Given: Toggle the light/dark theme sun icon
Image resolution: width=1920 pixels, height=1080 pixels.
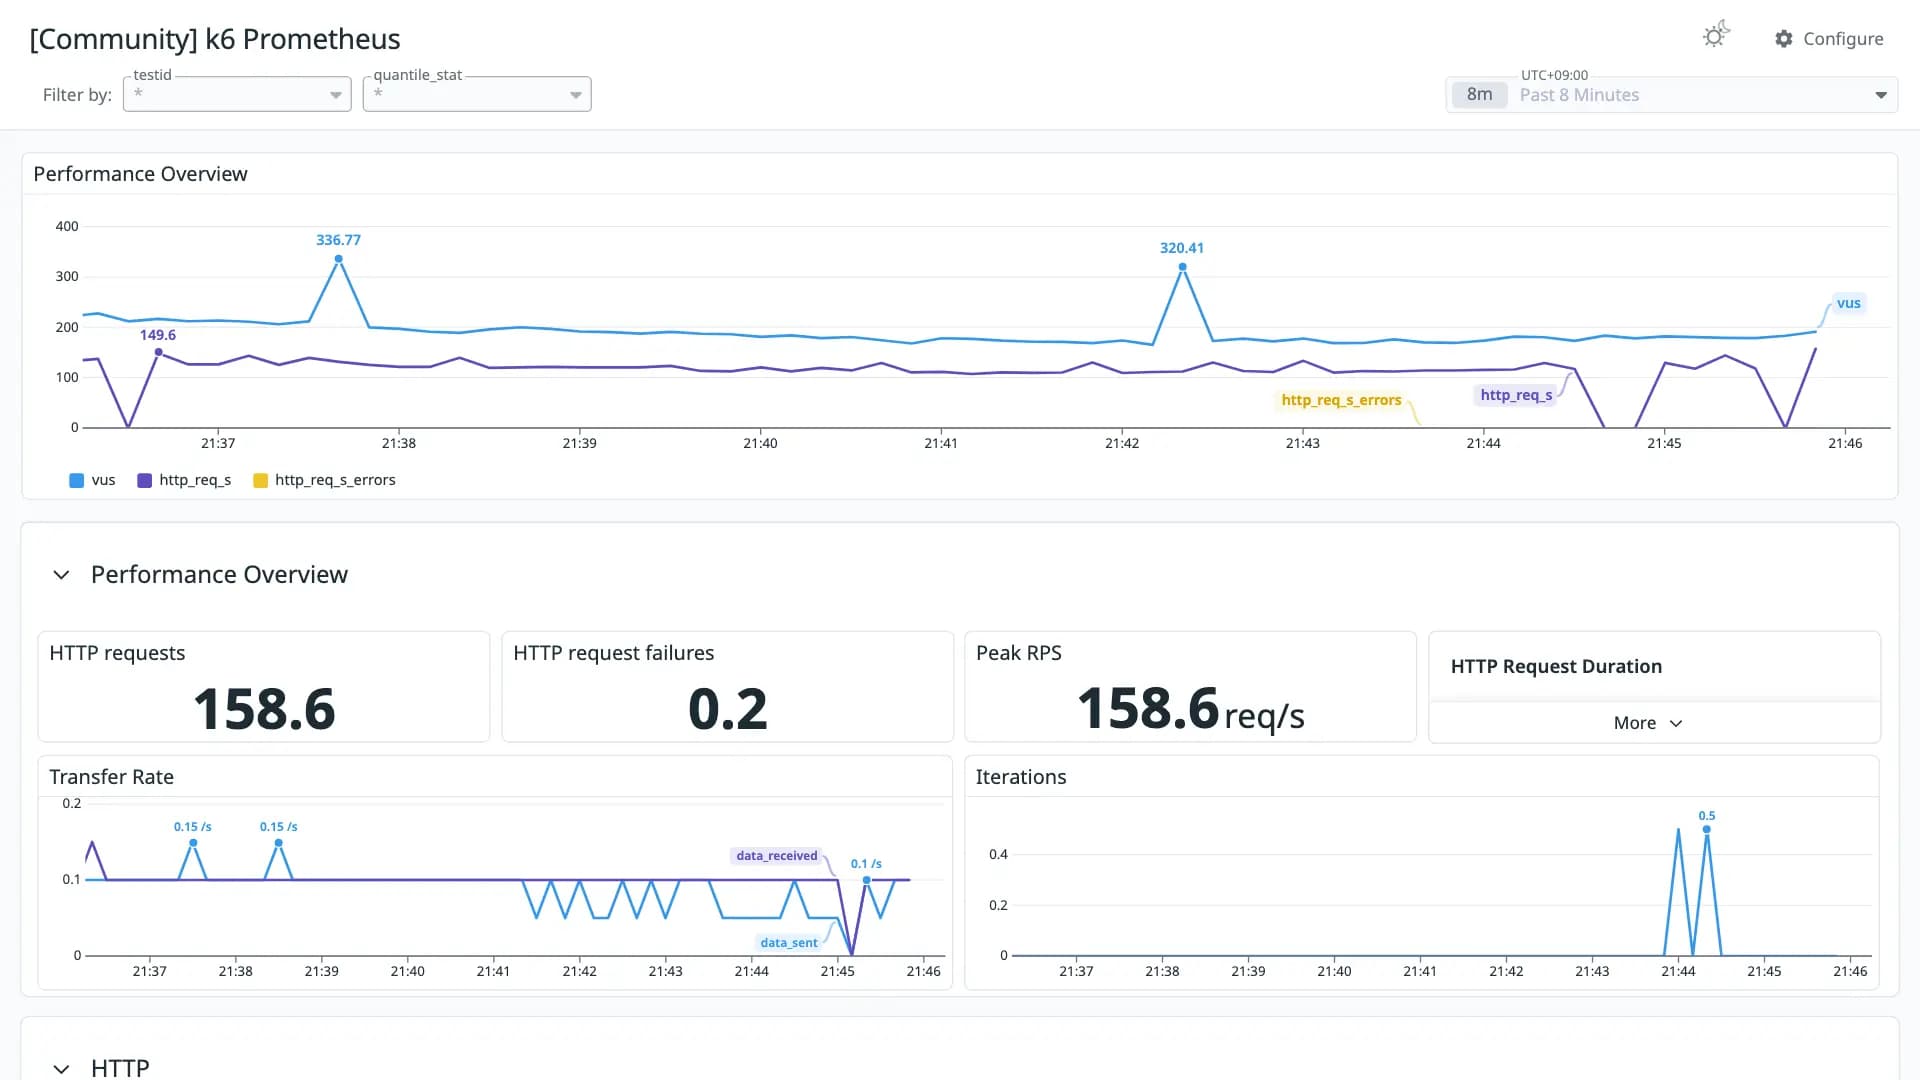Looking at the screenshot, I should (1716, 36).
